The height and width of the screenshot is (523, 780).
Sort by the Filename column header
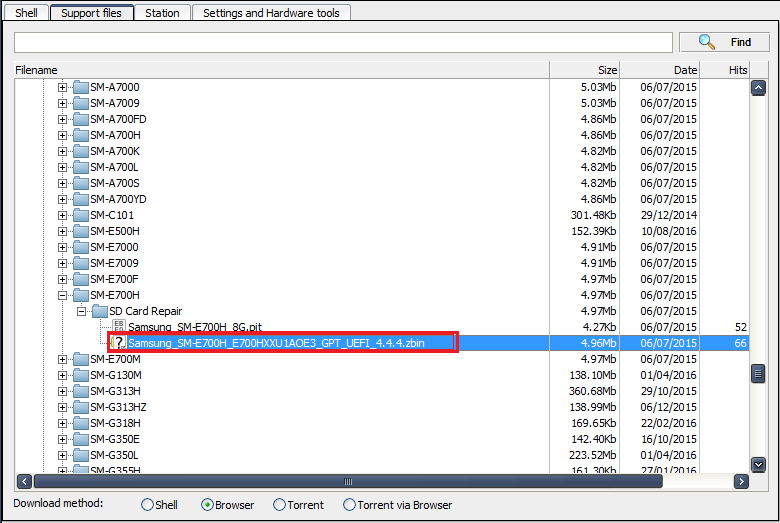tap(282, 70)
